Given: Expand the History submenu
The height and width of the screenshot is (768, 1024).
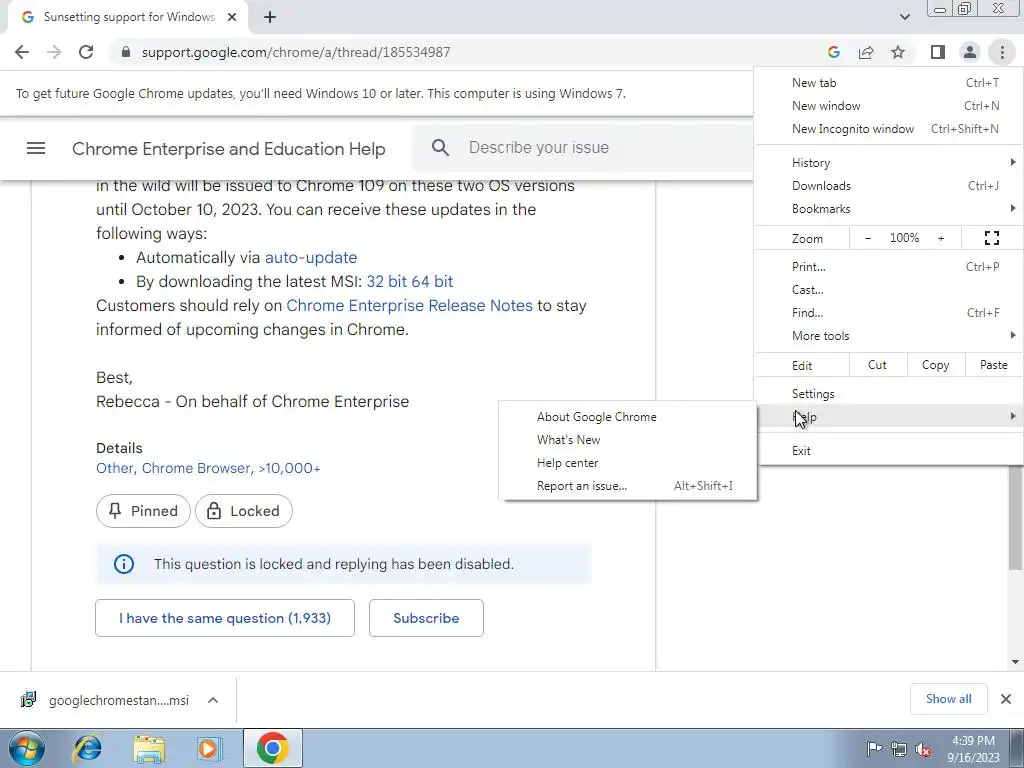Looking at the screenshot, I should point(888,163).
